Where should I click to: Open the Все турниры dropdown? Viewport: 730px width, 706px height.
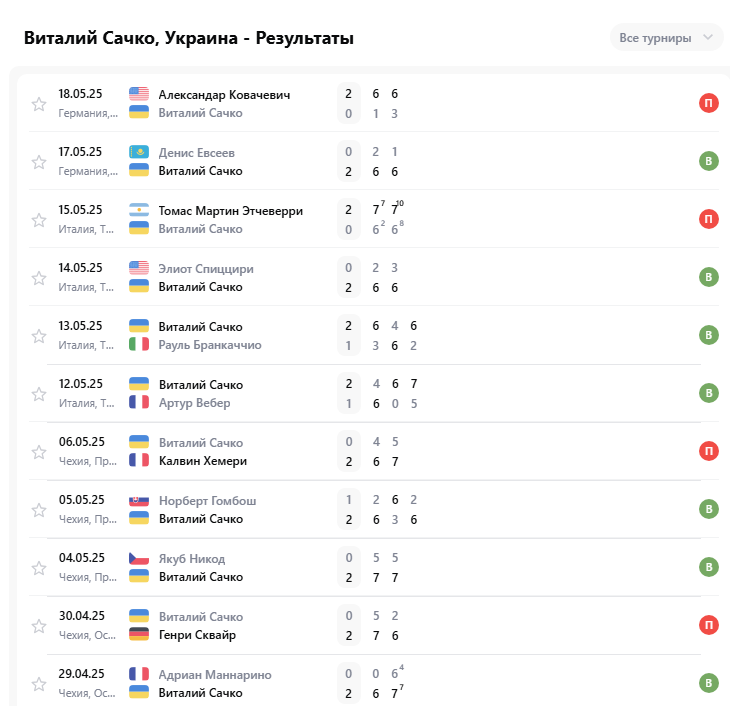click(666, 38)
